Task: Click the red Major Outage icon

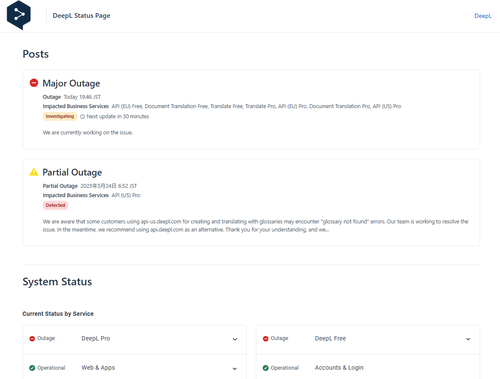Action: click(x=34, y=83)
